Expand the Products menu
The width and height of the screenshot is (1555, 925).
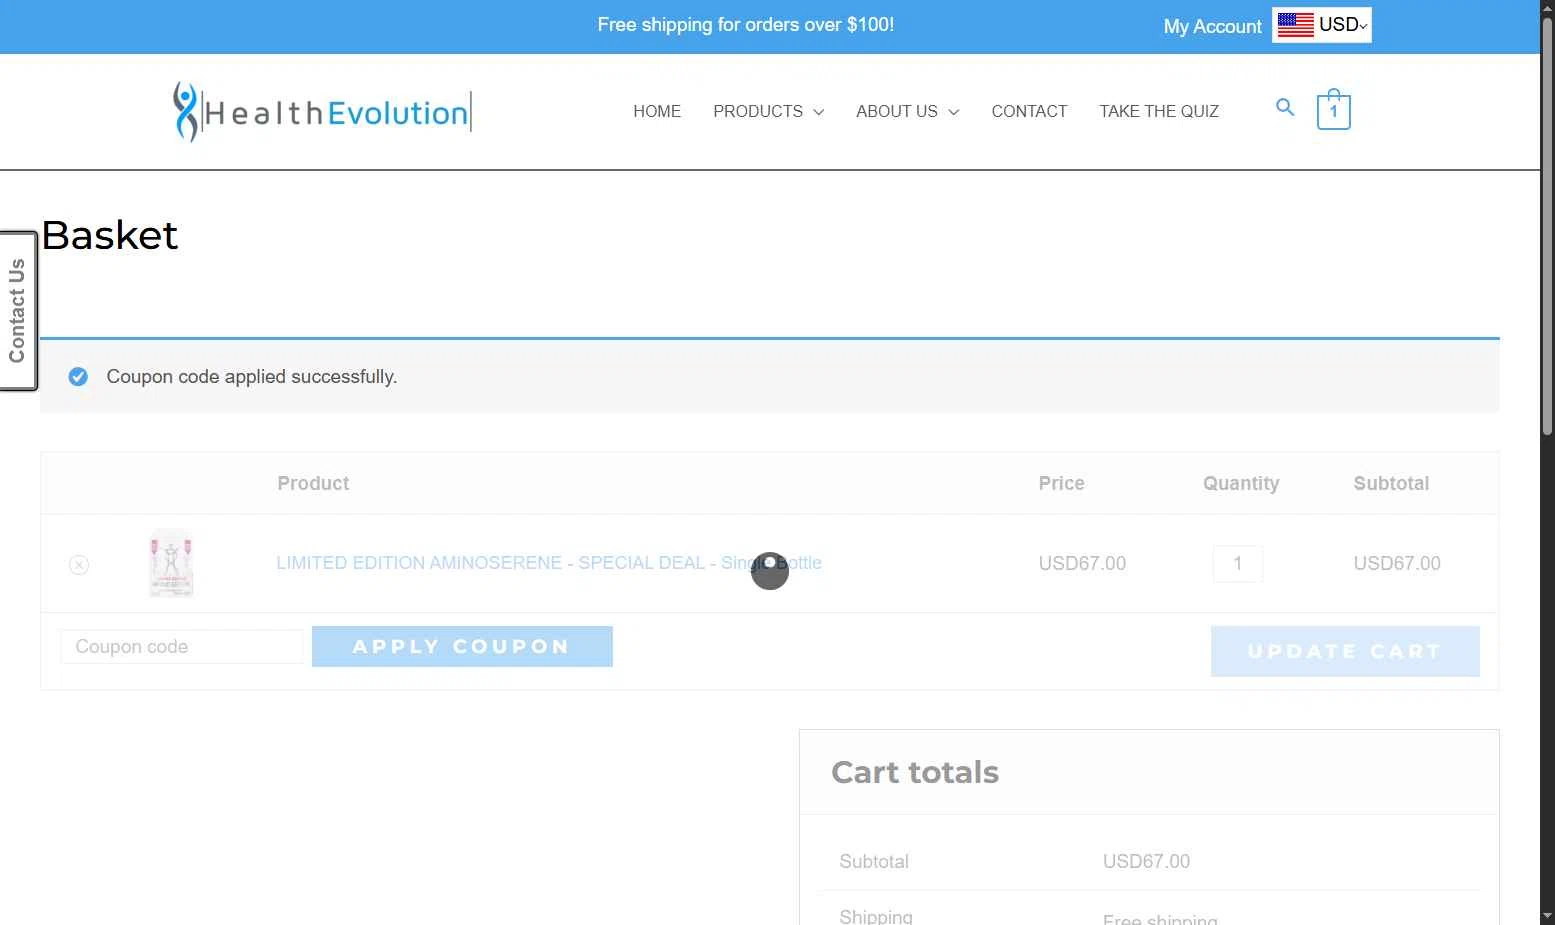pyautogui.click(x=768, y=111)
